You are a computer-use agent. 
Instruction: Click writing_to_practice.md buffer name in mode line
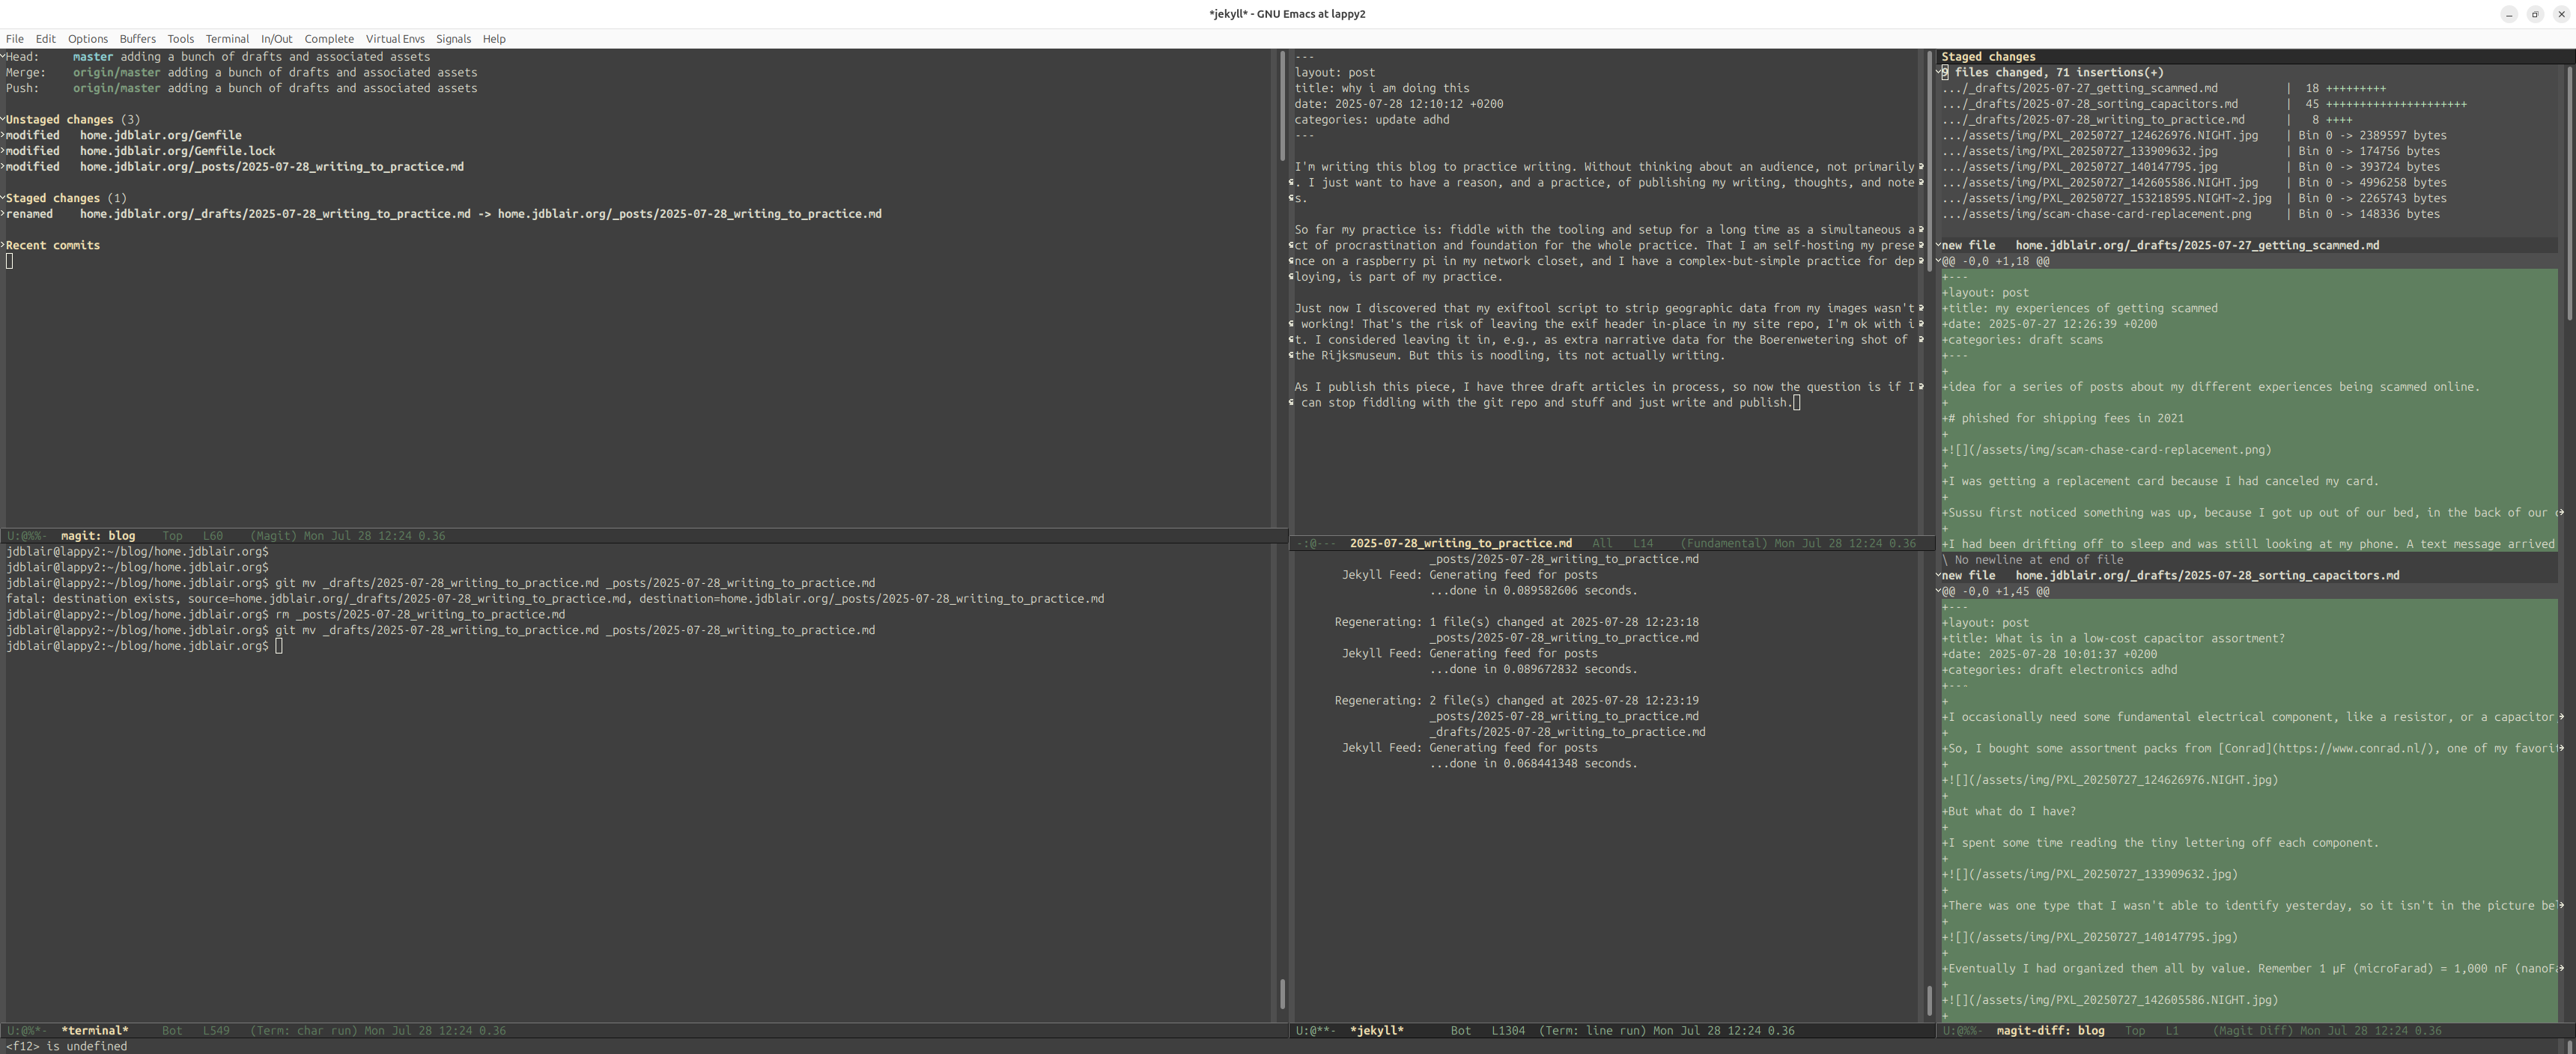(x=1460, y=543)
